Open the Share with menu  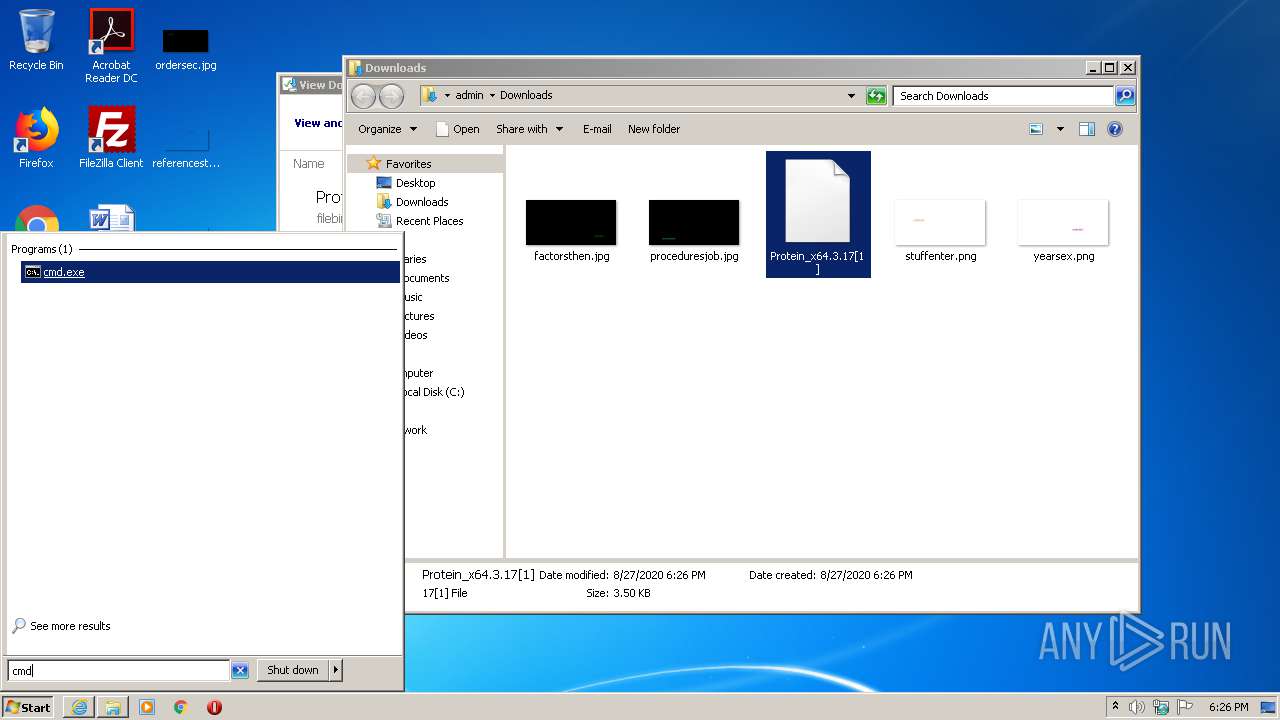(529, 129)
